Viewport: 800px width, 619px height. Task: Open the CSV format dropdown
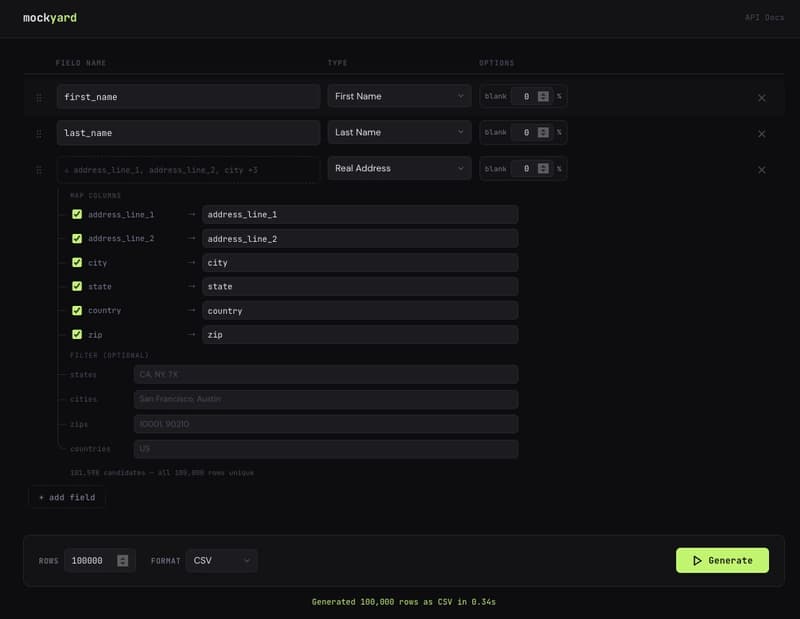[222, 560]
